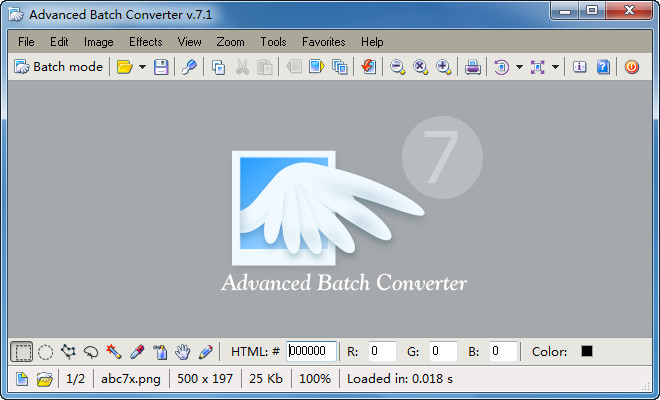
Task: Save the image with the floppy disk icon
Action: 161,67
